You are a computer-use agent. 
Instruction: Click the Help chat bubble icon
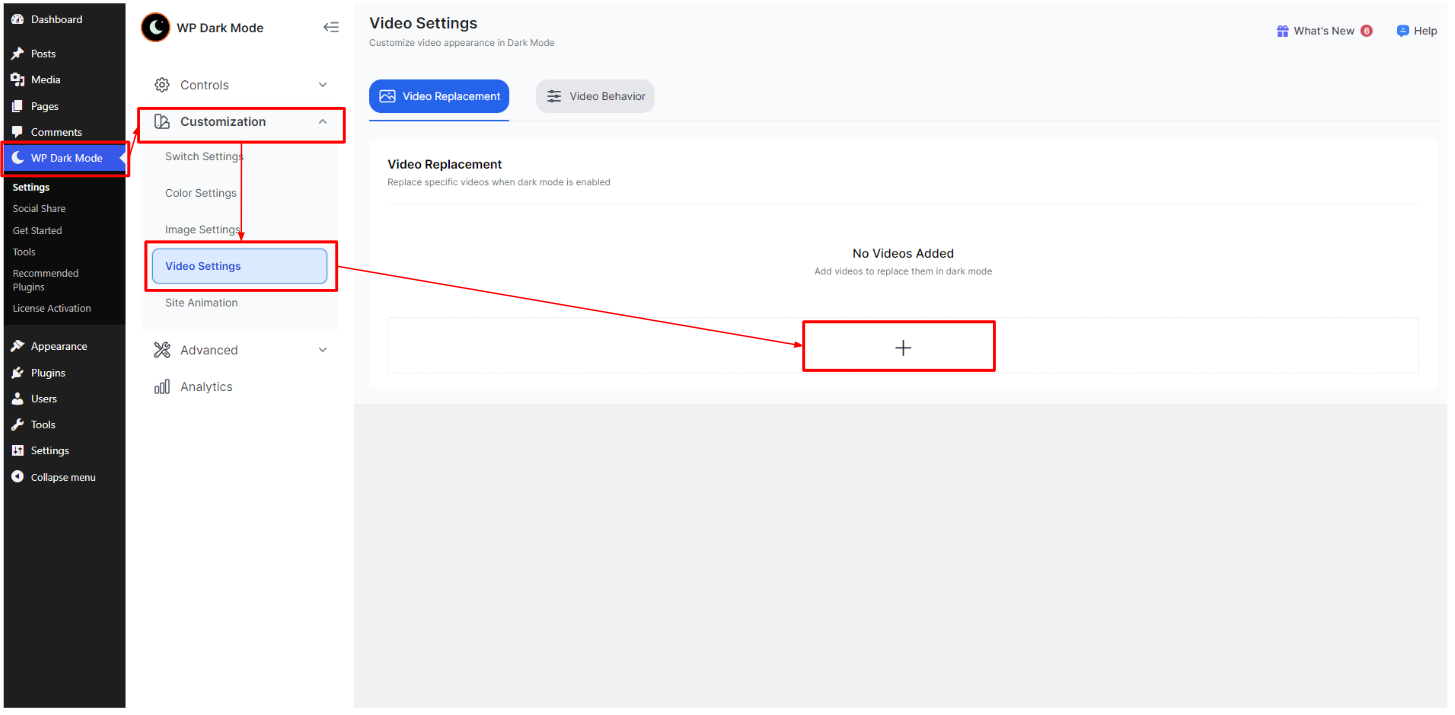tap(1403, 31)
